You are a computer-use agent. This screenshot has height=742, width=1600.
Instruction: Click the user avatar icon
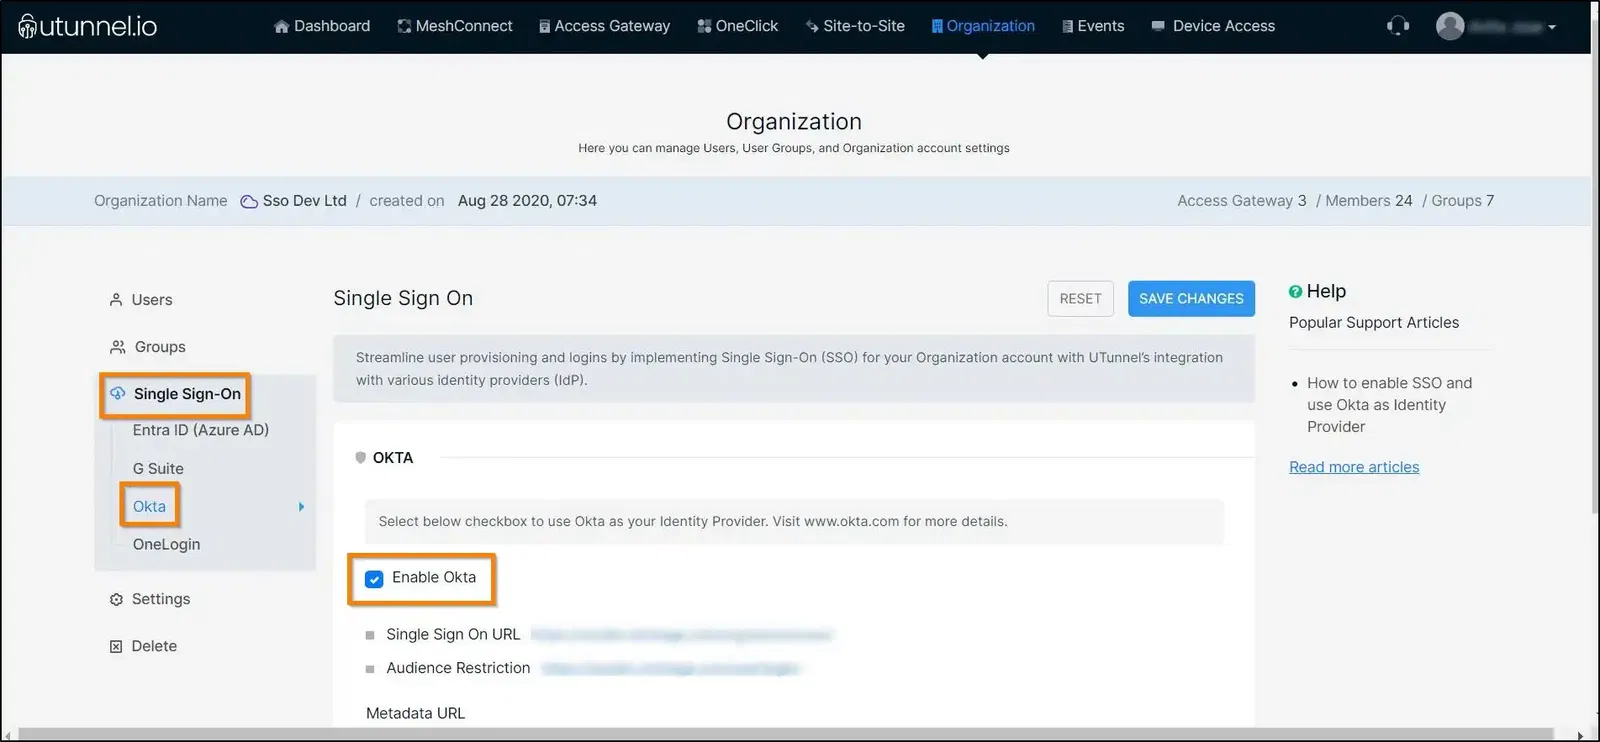pos(1450,26)
